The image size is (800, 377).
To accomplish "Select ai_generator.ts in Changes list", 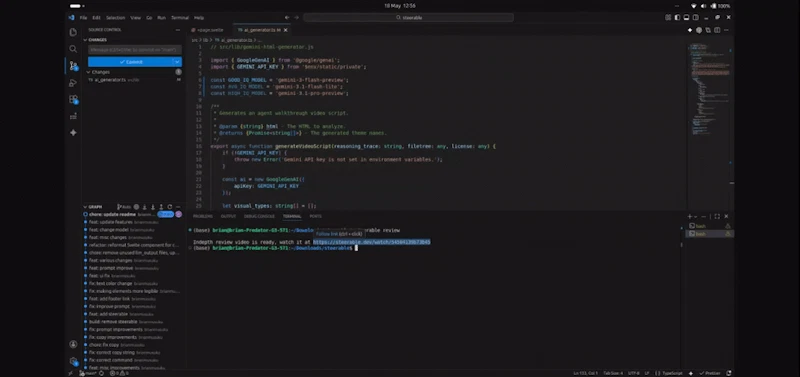I will [133, 80].
